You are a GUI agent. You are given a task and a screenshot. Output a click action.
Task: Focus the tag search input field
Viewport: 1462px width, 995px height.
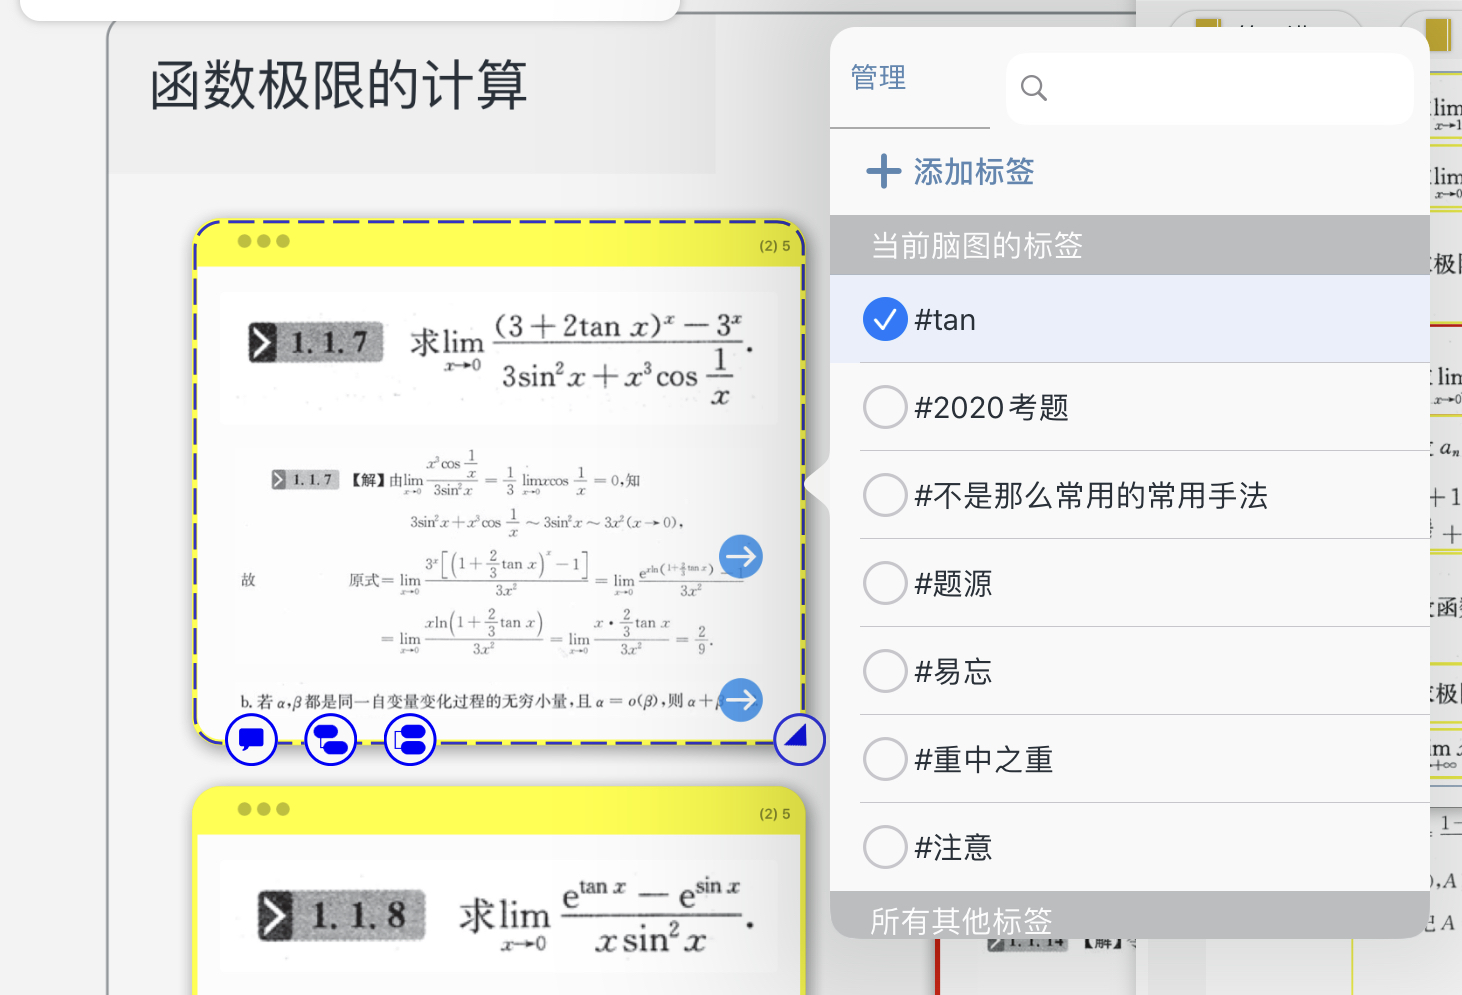(1209, 89)
